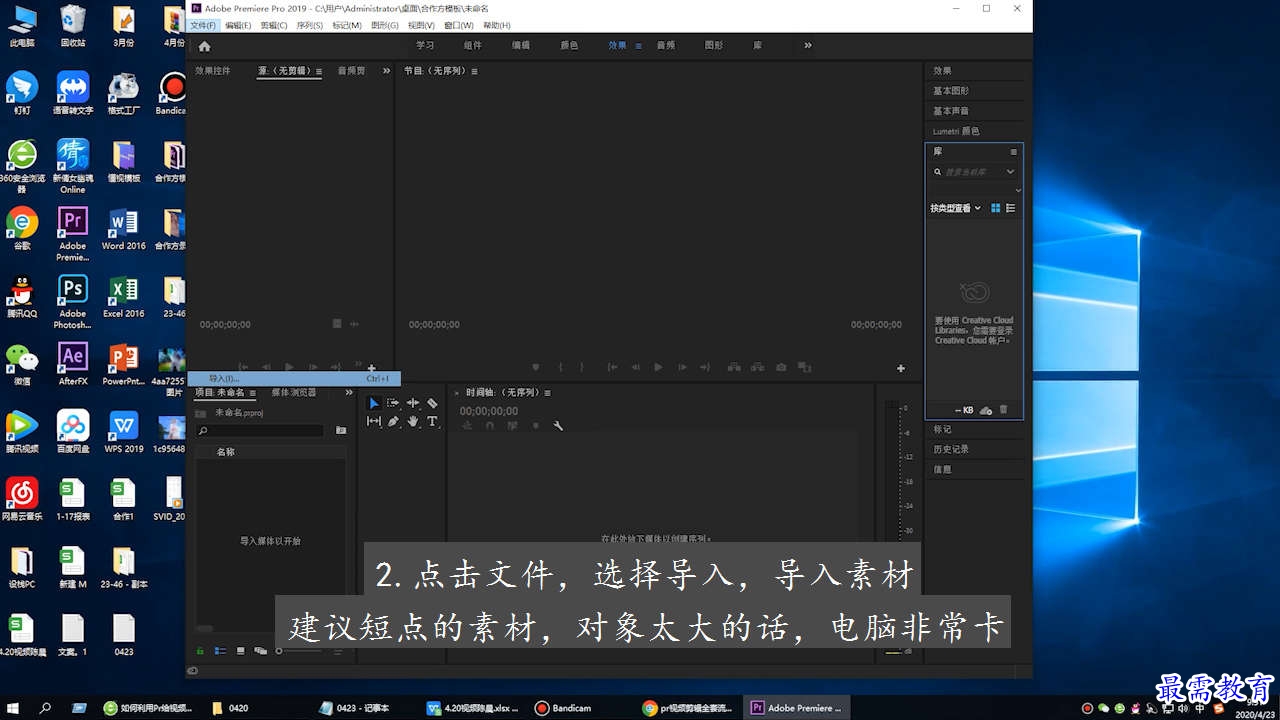
Task: Show hidden Project panel tabs overflow
Action: point(349,393)
